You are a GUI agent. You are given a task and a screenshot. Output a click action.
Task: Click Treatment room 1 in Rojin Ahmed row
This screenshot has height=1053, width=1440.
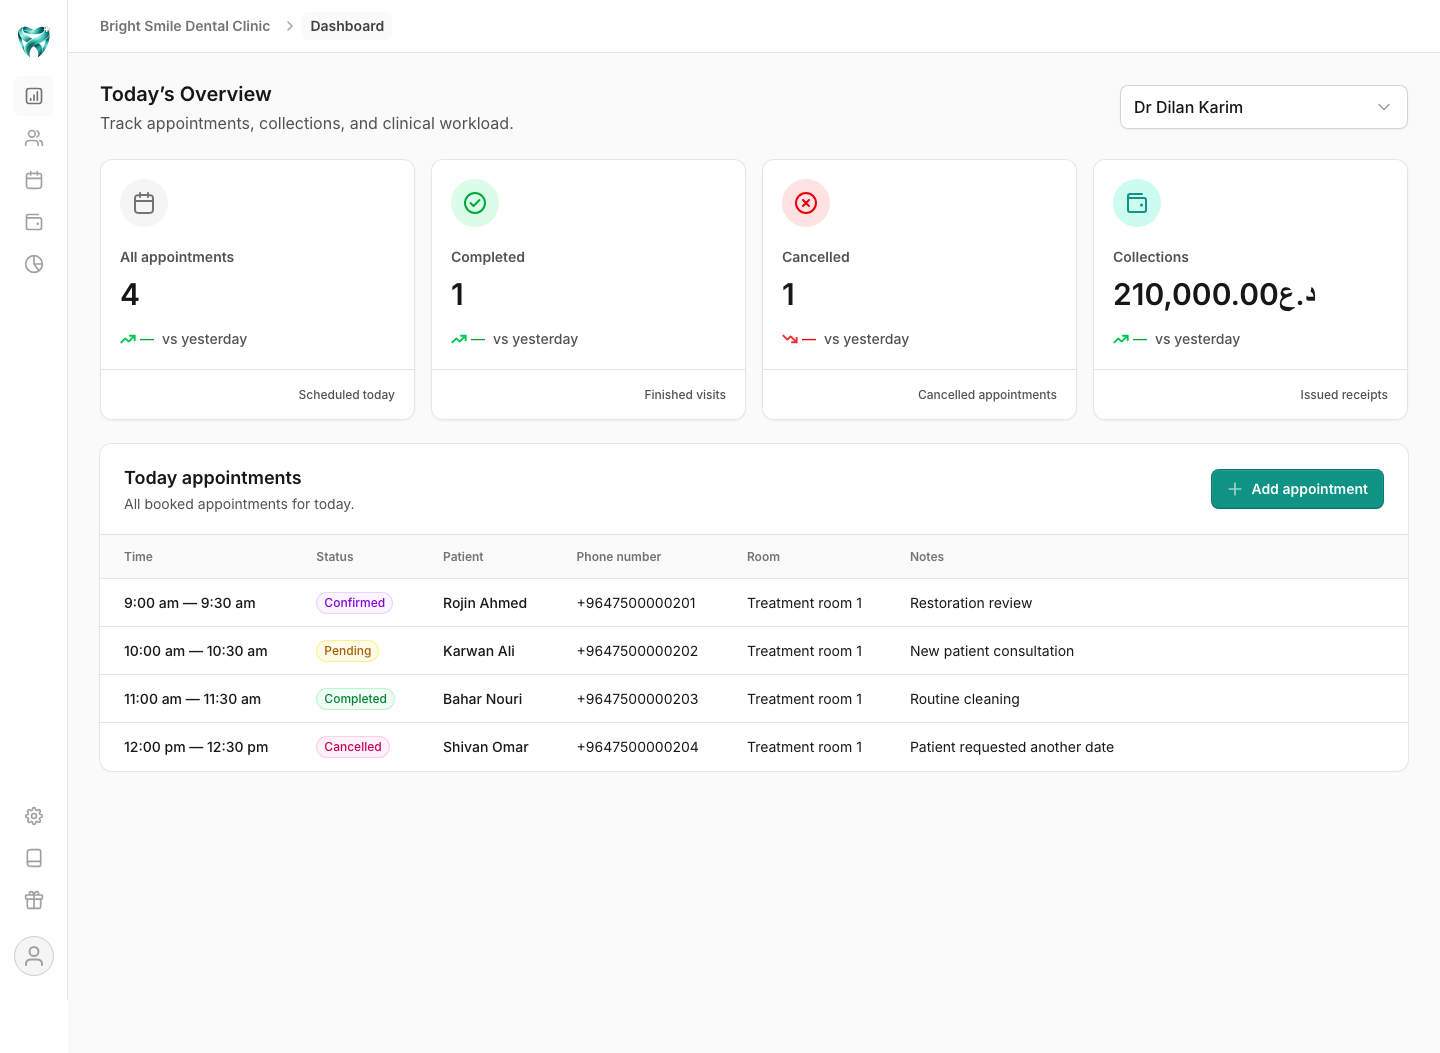coord(804,603)
